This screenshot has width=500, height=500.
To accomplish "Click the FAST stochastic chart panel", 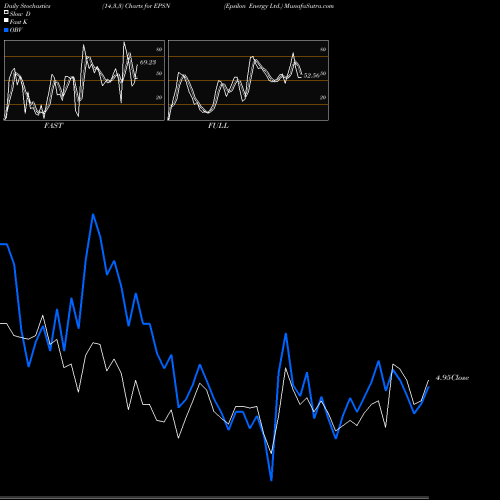I will coord(84,80).
